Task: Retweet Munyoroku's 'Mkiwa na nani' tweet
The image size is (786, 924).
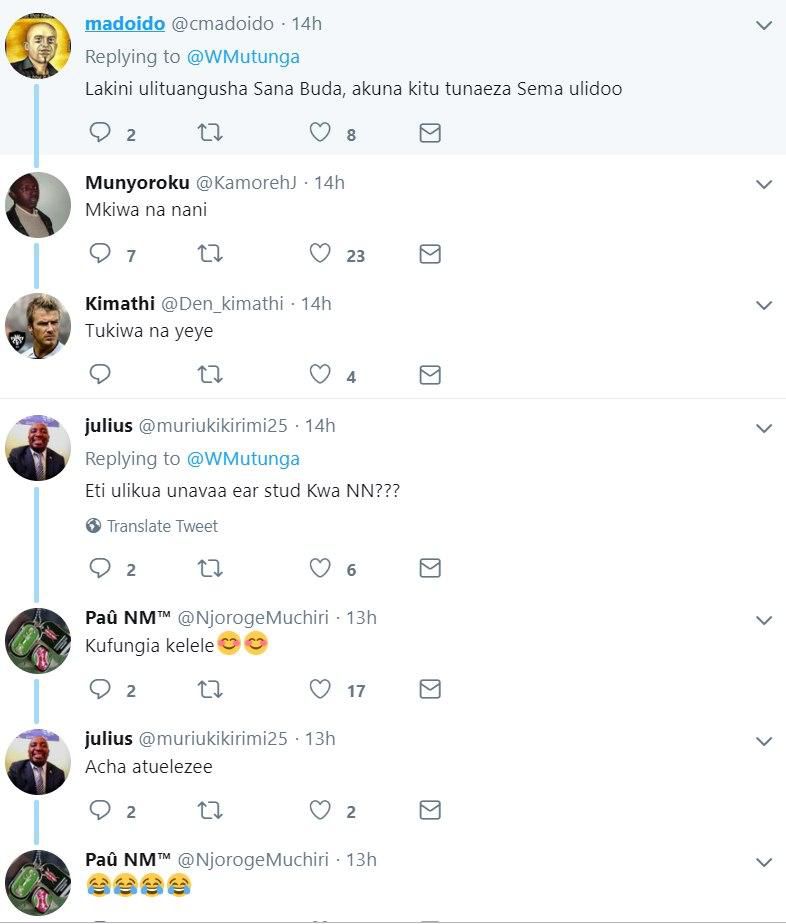Action: pos(210,254)
